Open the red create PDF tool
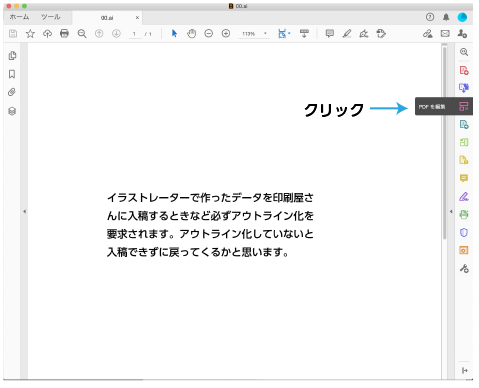Image resolution: width=479 pixels, height=388 pixels. click(464, 70)
